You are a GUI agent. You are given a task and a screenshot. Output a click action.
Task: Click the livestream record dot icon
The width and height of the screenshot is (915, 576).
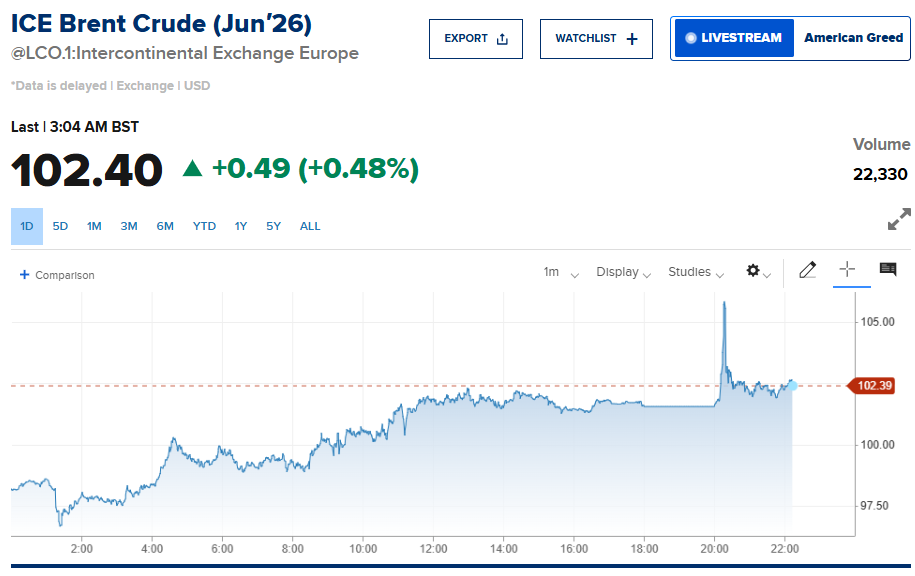(x=690, y=38)
